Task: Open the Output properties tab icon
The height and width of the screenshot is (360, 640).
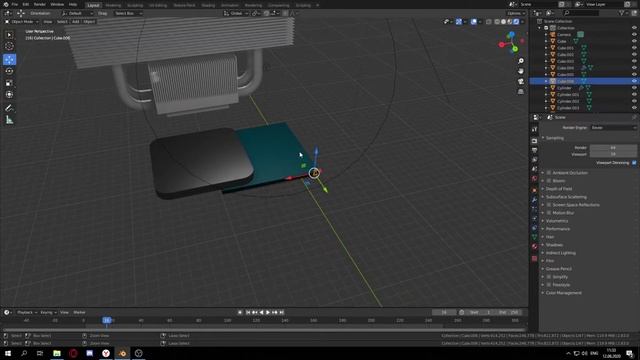Action: (534, 150)
